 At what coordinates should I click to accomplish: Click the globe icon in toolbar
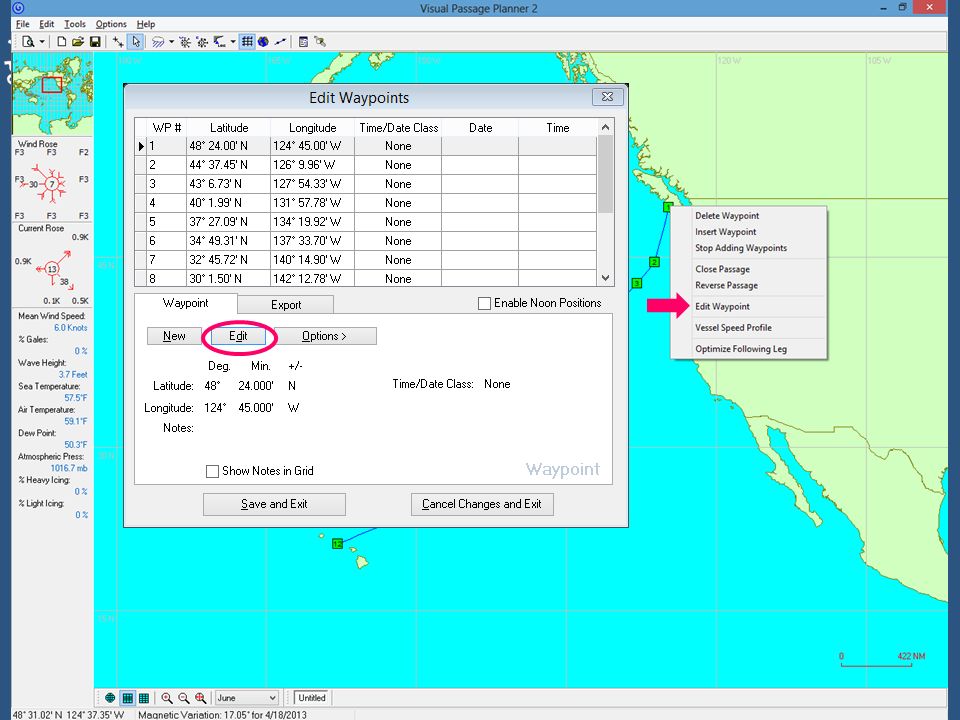[x=263, y=42]
